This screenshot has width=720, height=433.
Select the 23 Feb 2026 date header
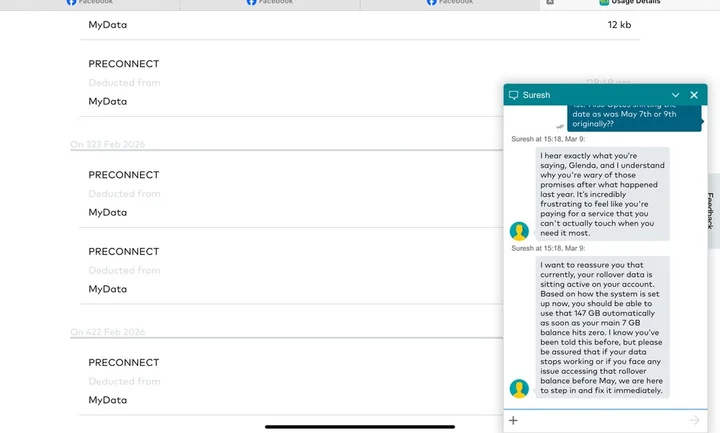click(108, 145)
